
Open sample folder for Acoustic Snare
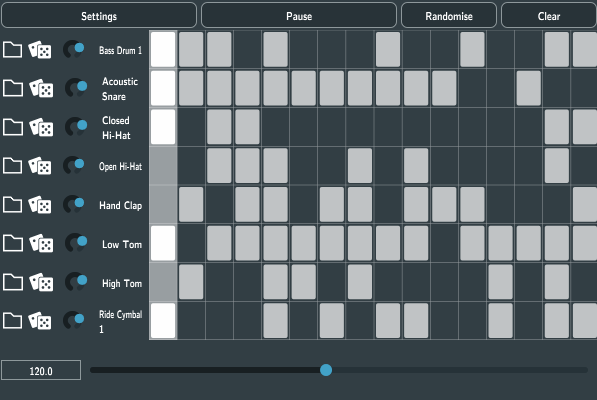point(12,88)
